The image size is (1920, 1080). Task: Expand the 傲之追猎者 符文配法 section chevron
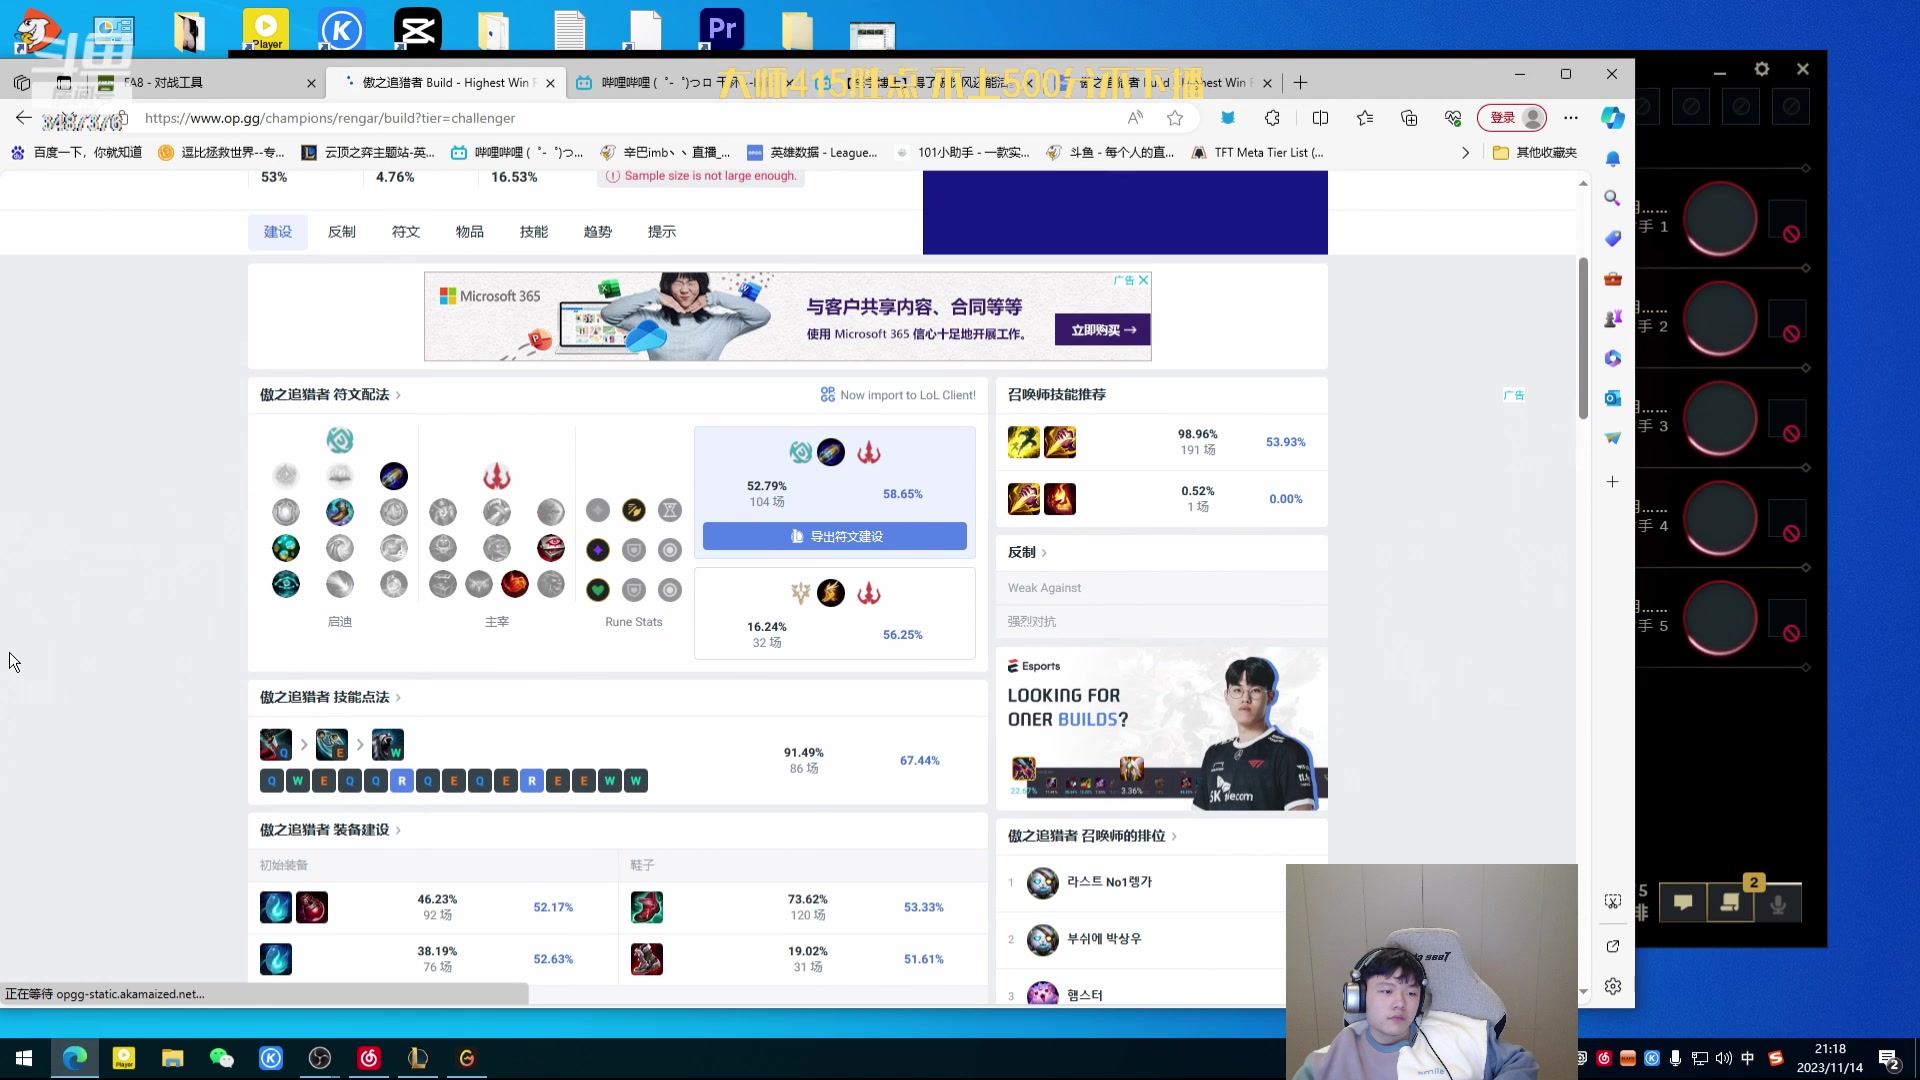[x=398, y=395]
